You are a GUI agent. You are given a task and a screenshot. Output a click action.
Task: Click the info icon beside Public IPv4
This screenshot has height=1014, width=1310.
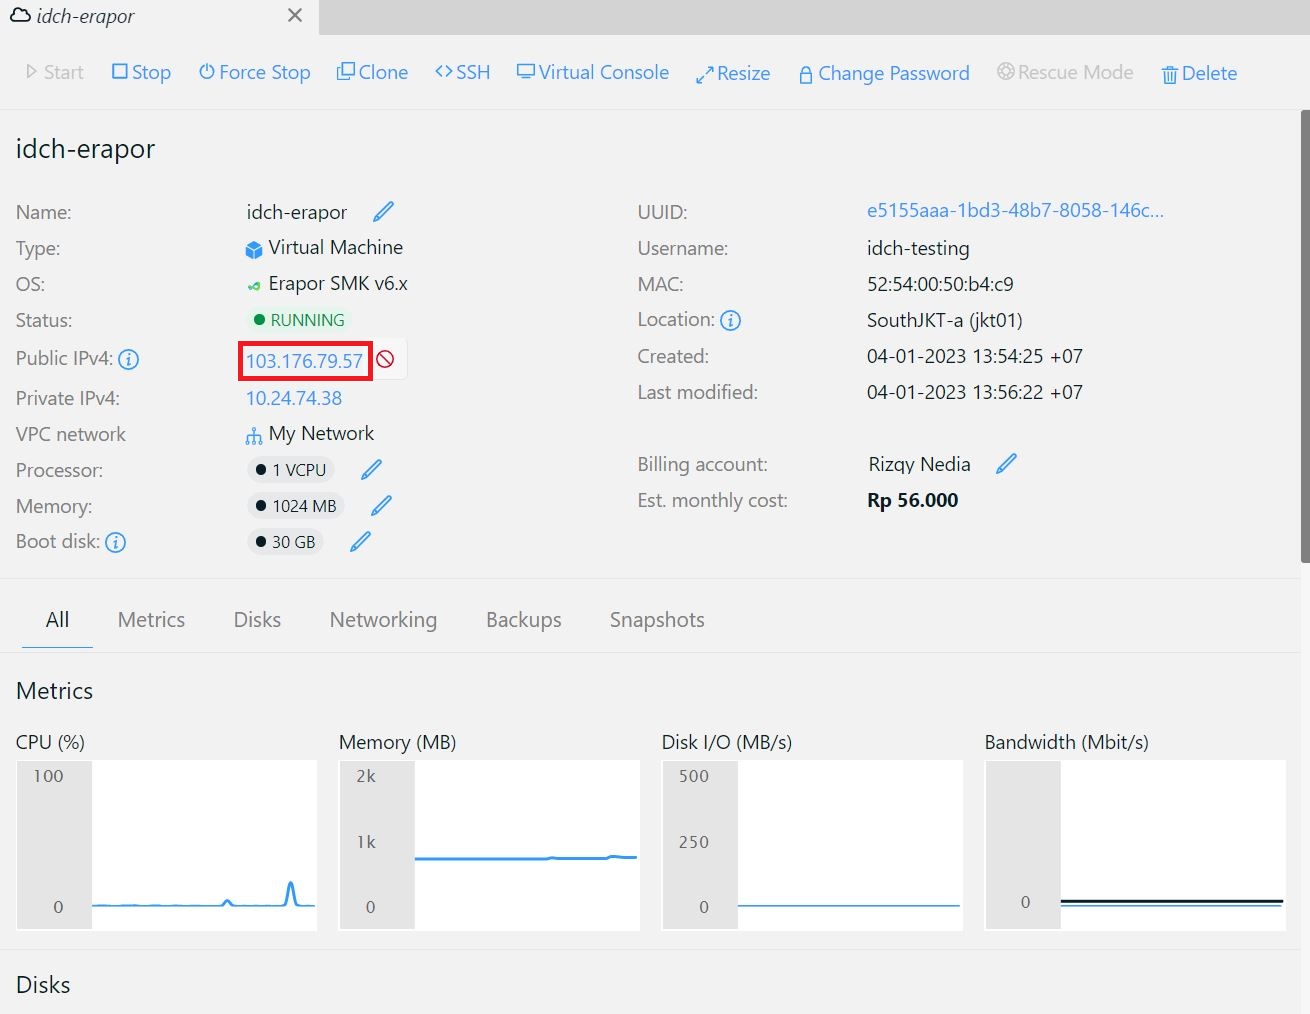[129, 360]
